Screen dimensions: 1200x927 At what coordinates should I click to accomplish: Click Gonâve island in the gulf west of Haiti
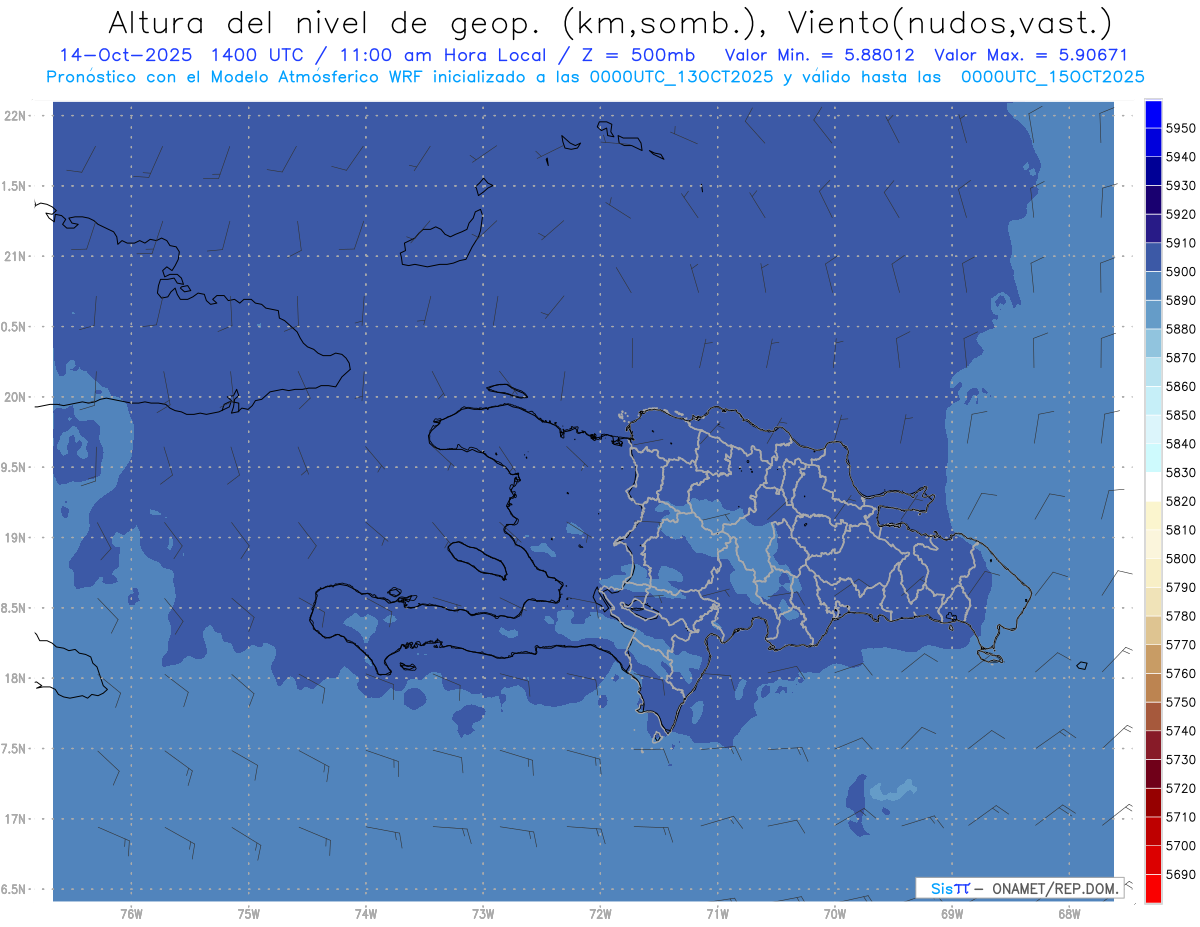pos(477,559)
